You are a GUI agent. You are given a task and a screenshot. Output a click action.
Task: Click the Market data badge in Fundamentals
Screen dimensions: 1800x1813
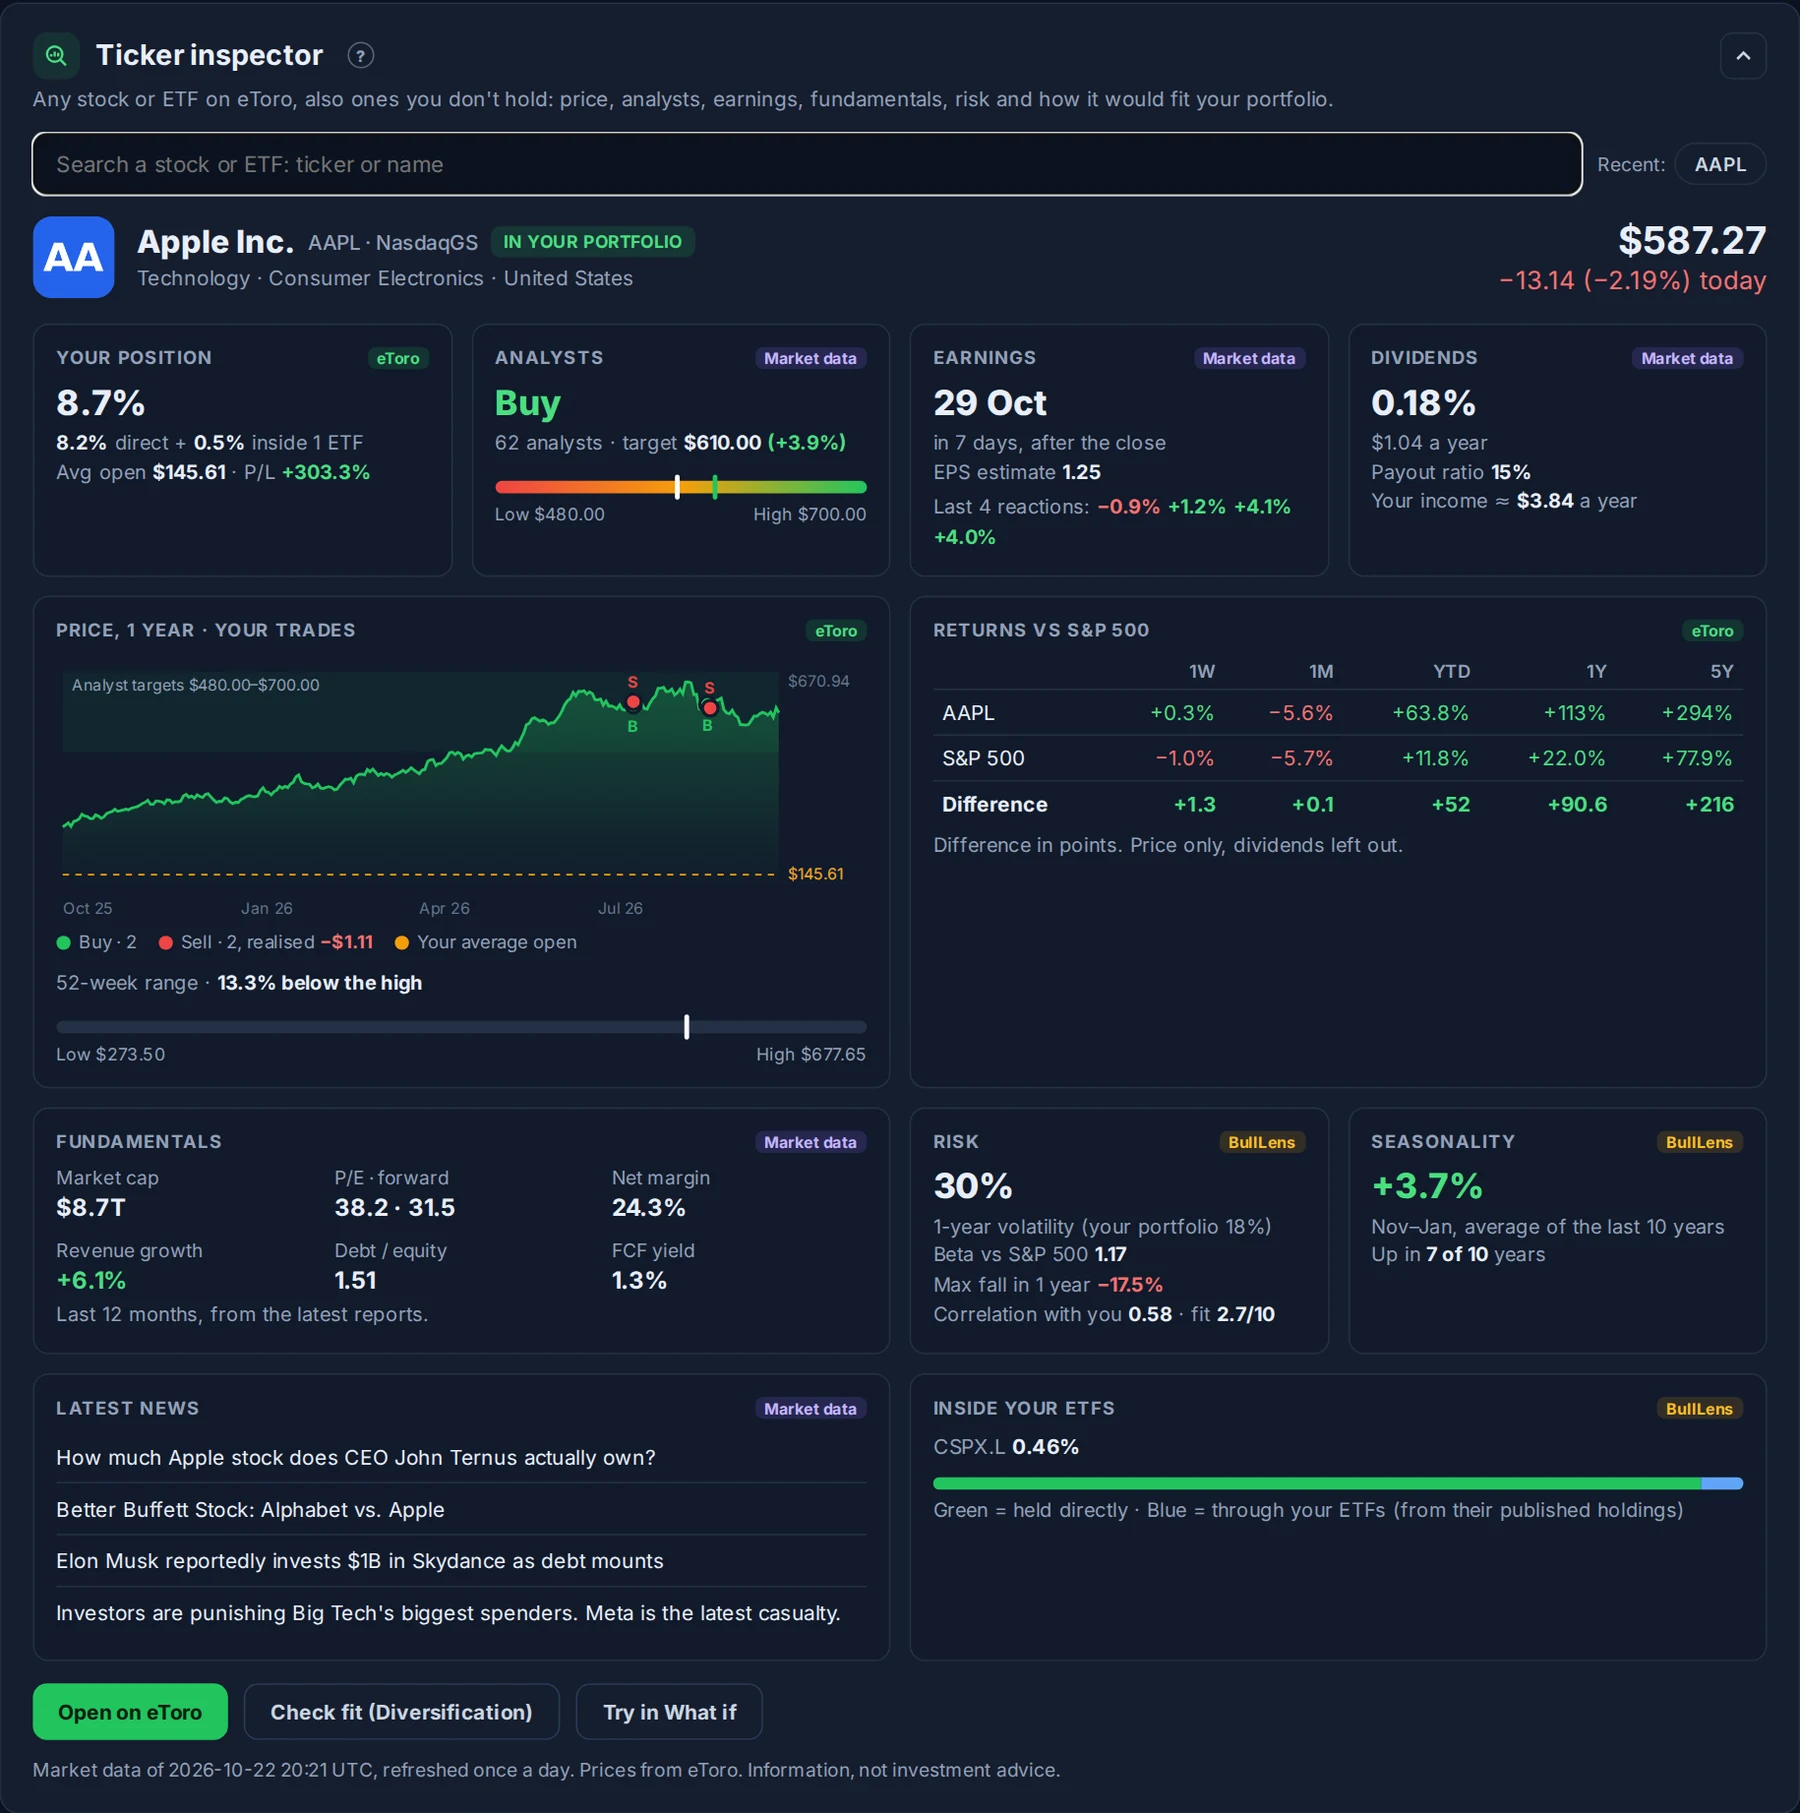(810, 1142)
